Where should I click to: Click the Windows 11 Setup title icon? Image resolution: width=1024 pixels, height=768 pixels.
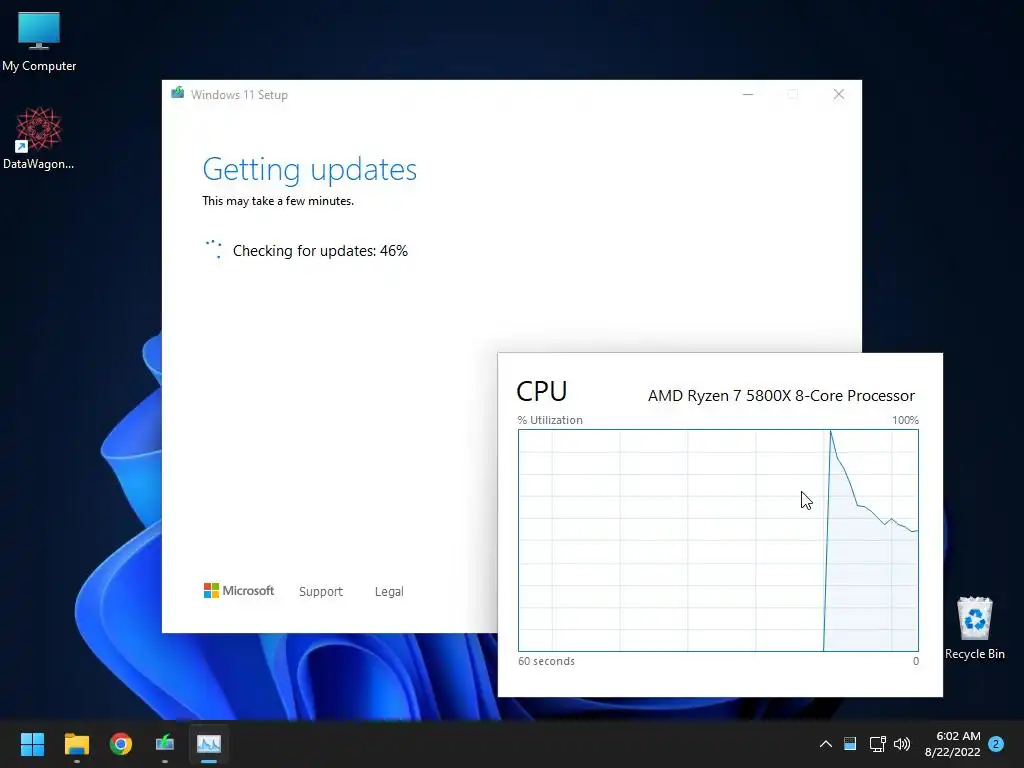(178, 93)
